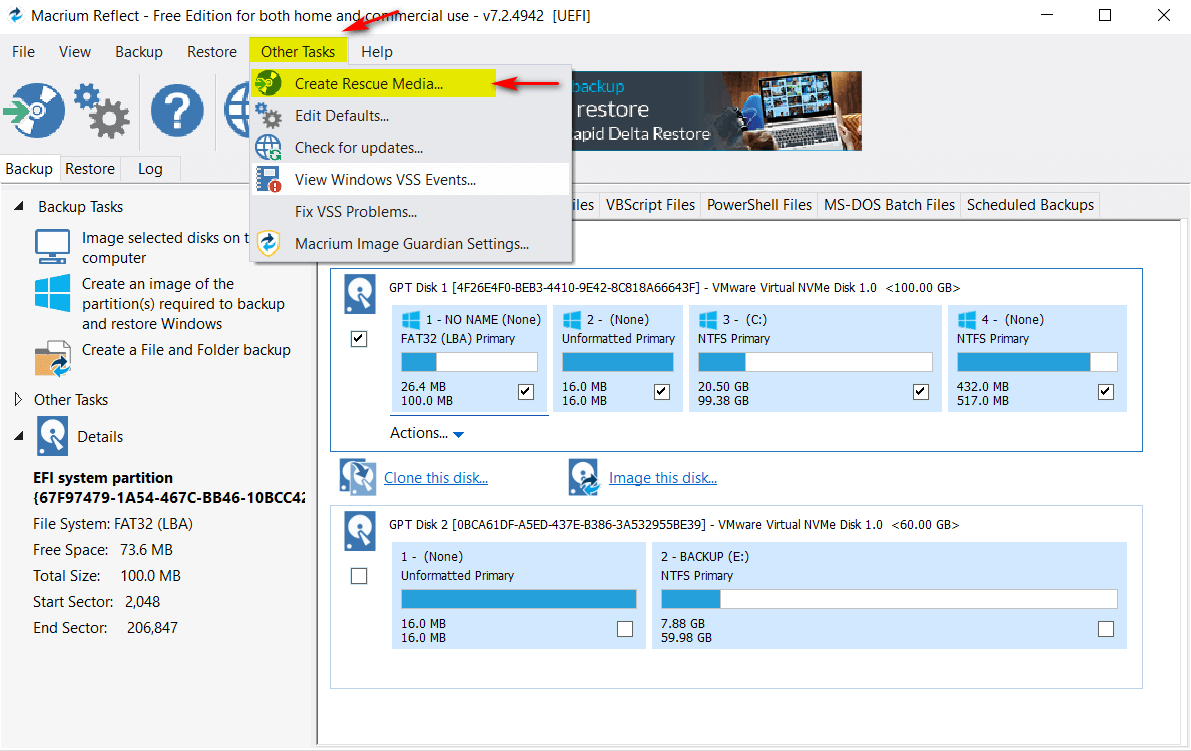1191x751 pixels.
Task: Click BACKUP (E:) partition usage bar
Action: [889, 599]
